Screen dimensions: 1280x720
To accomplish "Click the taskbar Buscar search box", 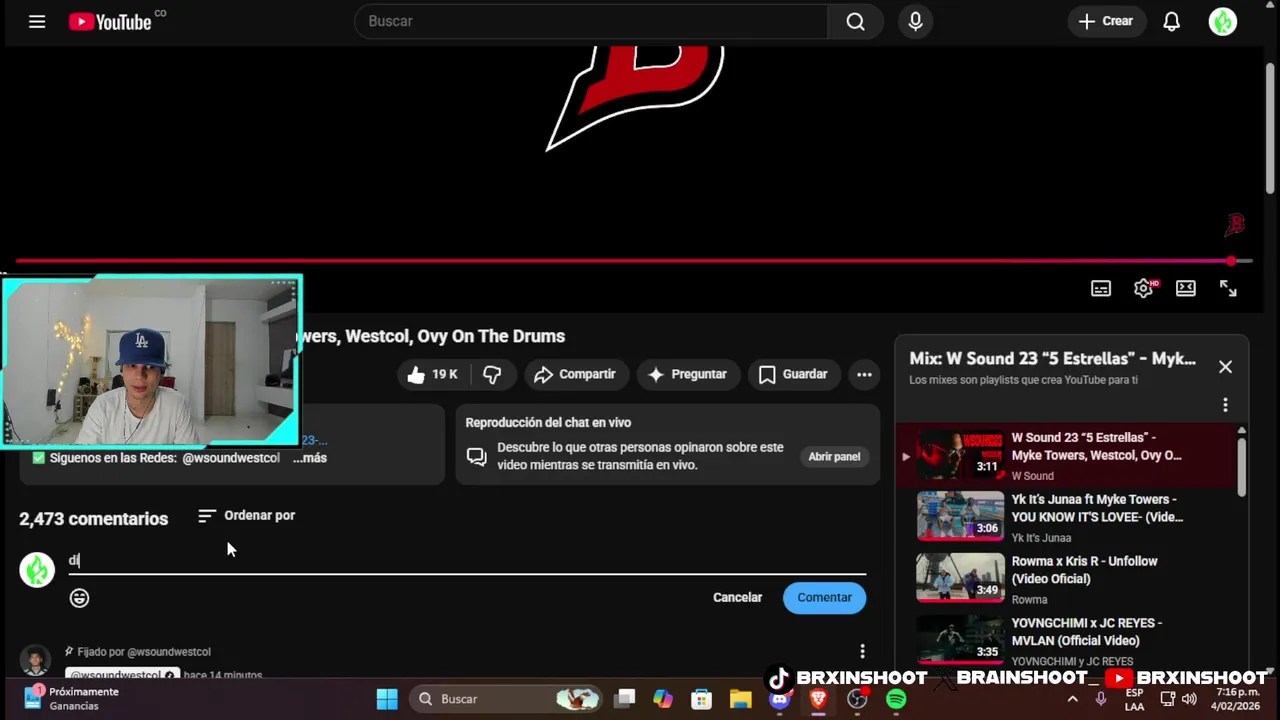I will (508, 699).
